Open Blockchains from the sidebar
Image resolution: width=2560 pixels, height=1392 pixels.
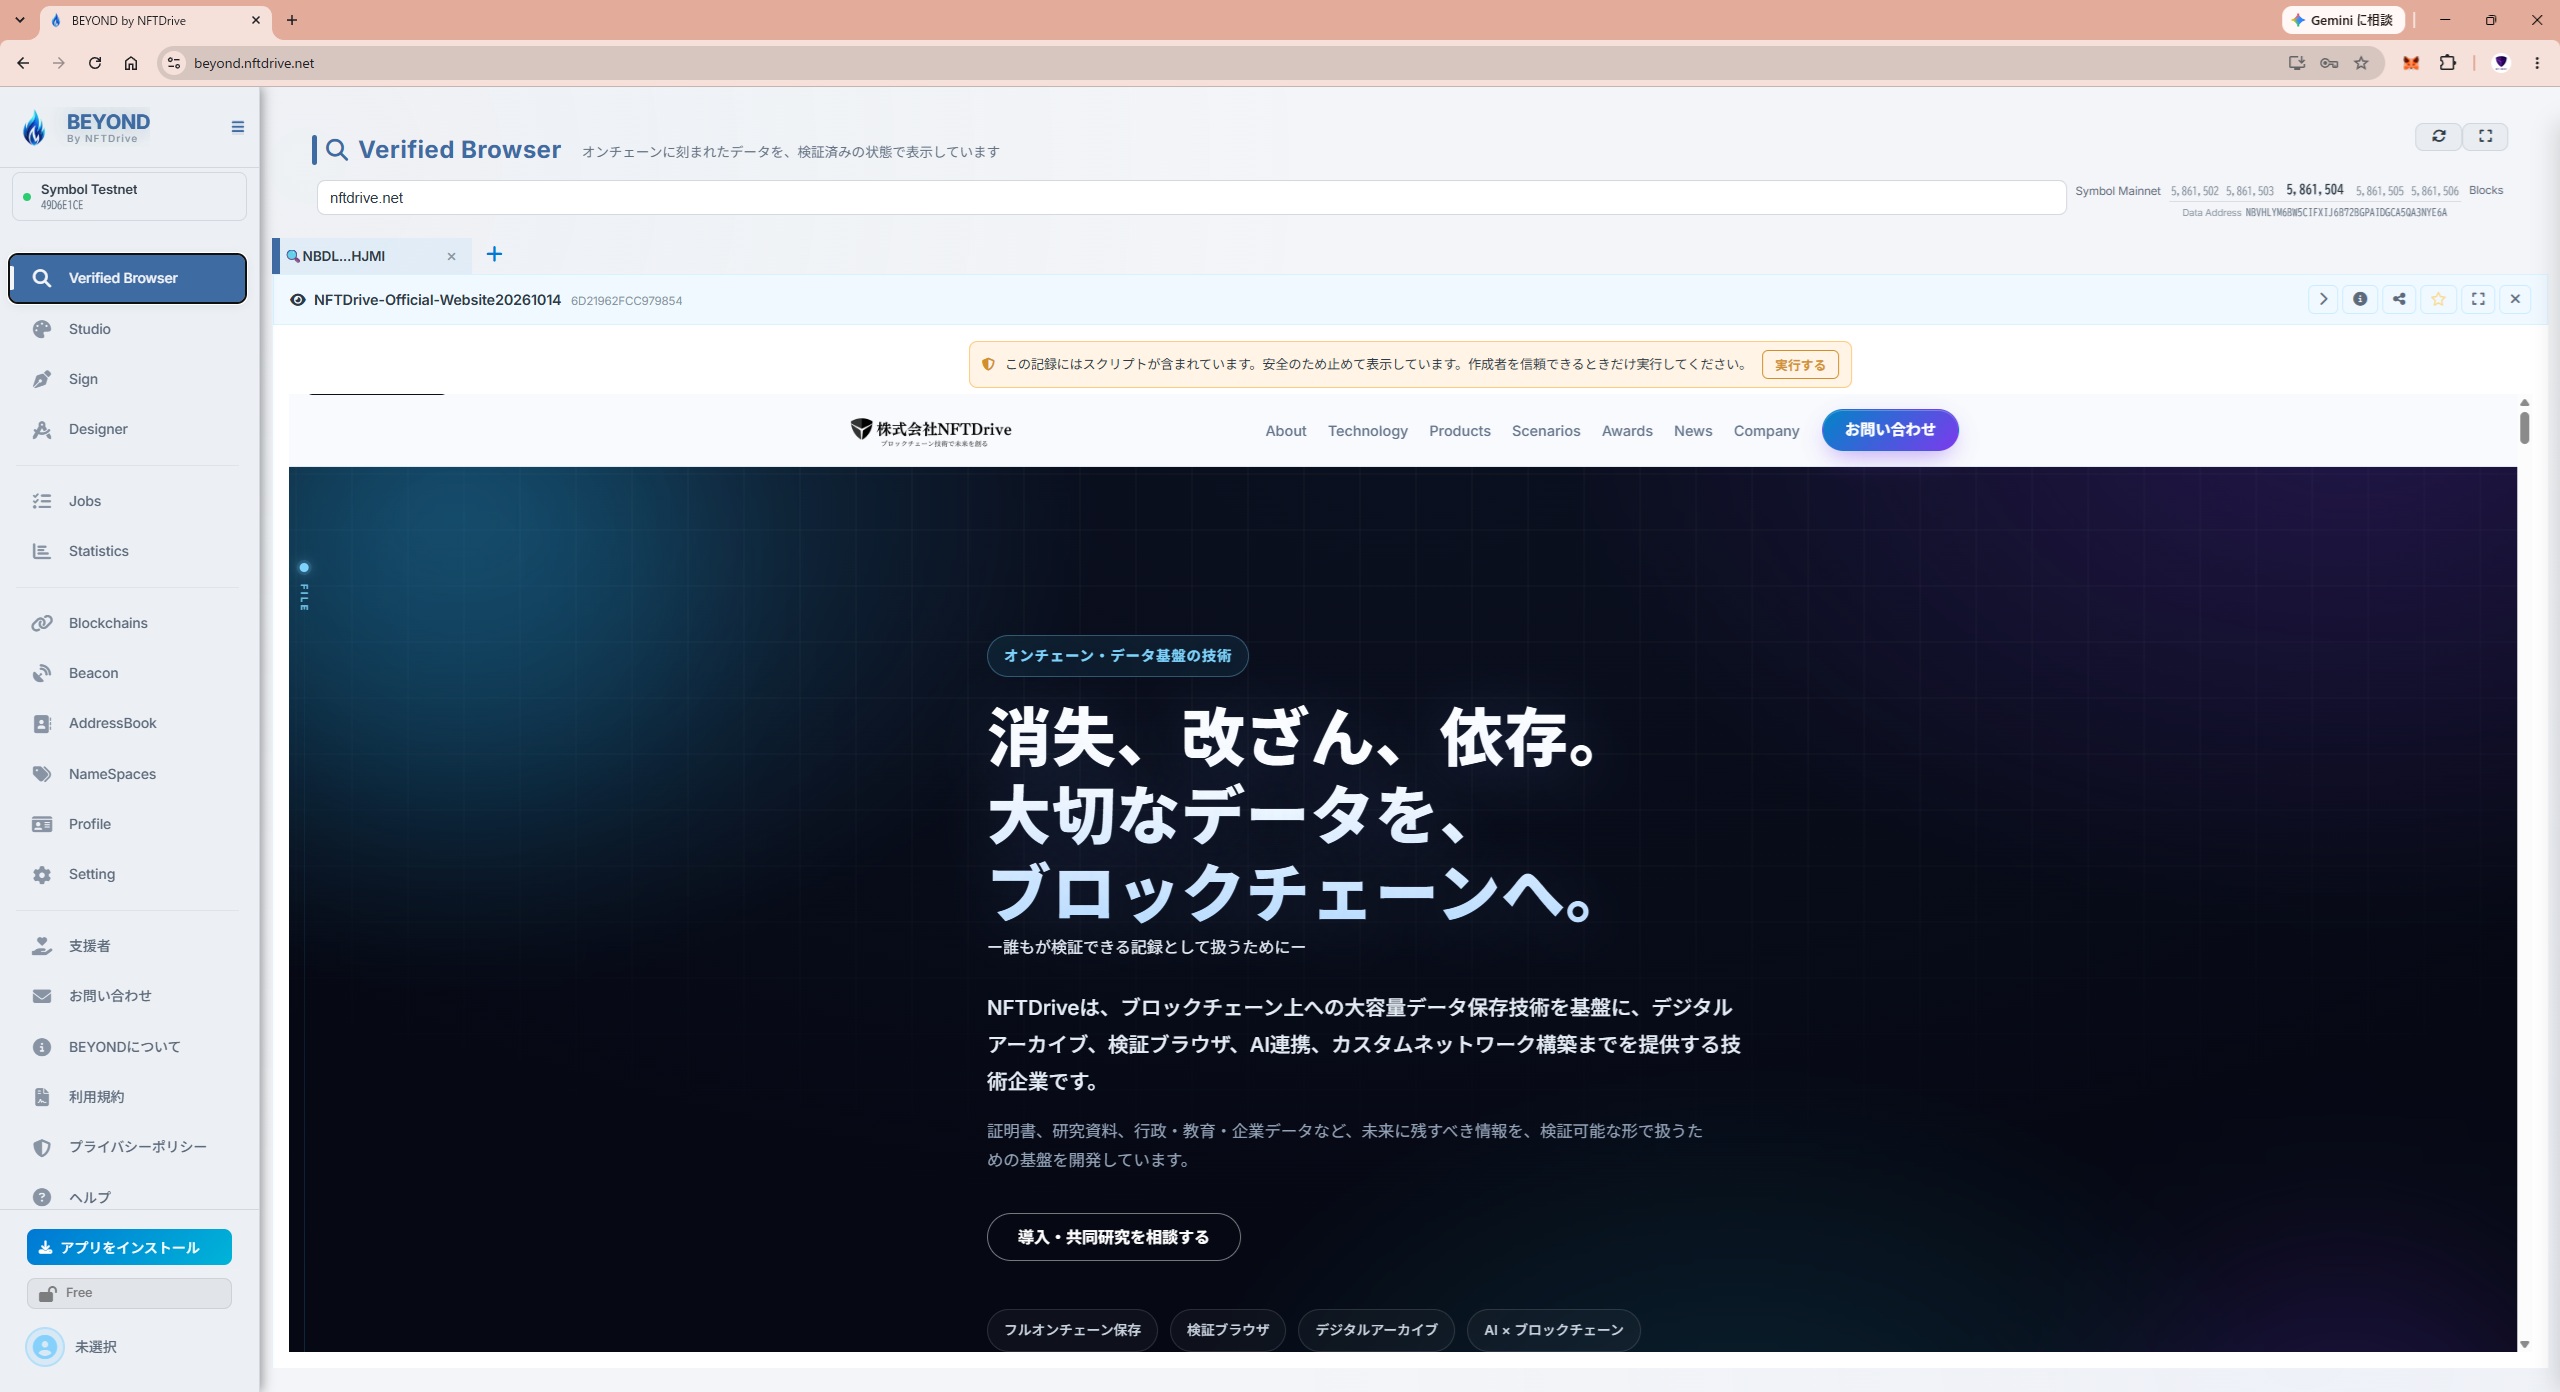click(x=128, y=623)
